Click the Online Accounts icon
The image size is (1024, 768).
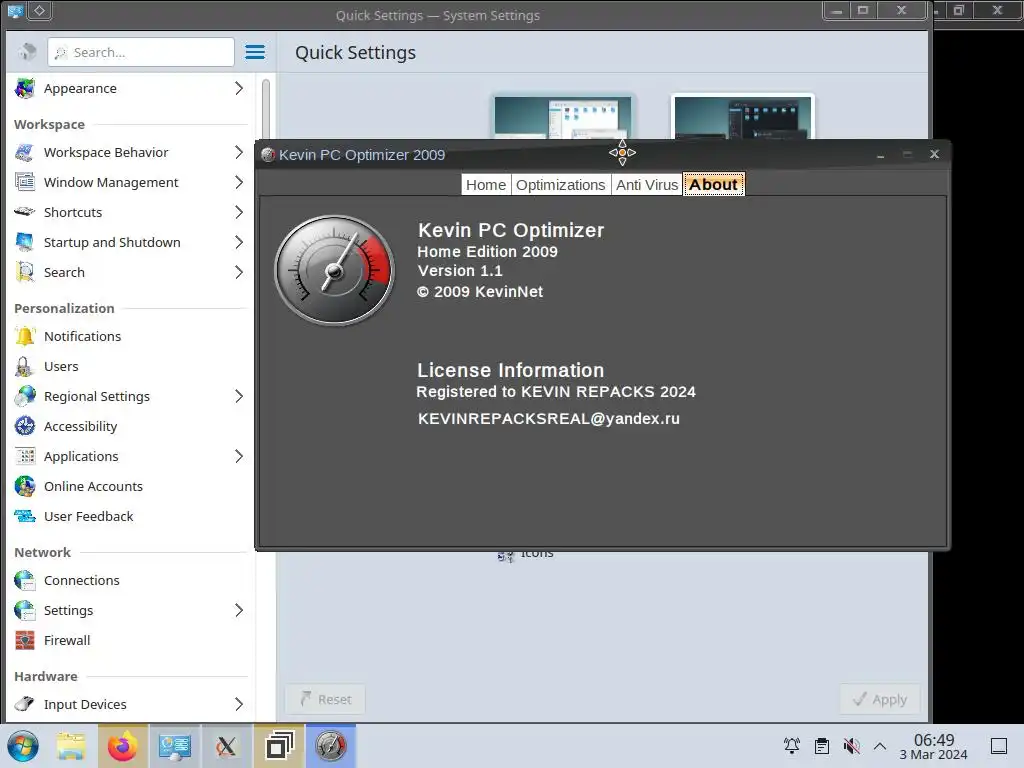point(25,487)
